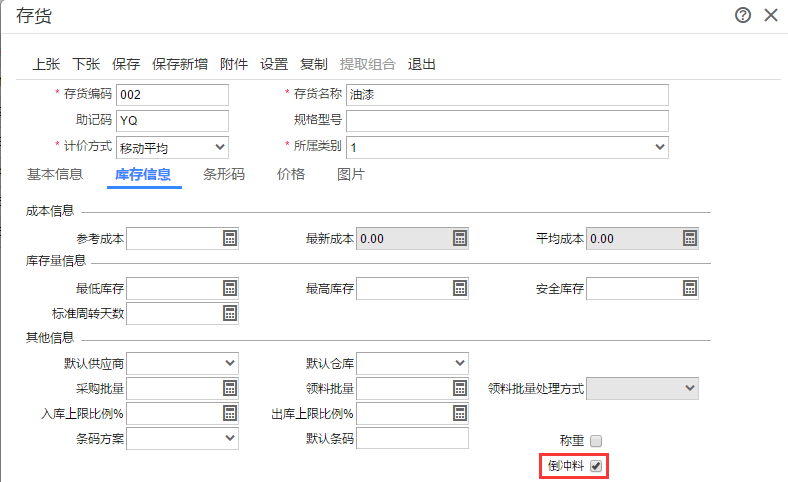This screenshot has height=482, width=788.
Task: Click the 保存 button
Action: [126, 64]
